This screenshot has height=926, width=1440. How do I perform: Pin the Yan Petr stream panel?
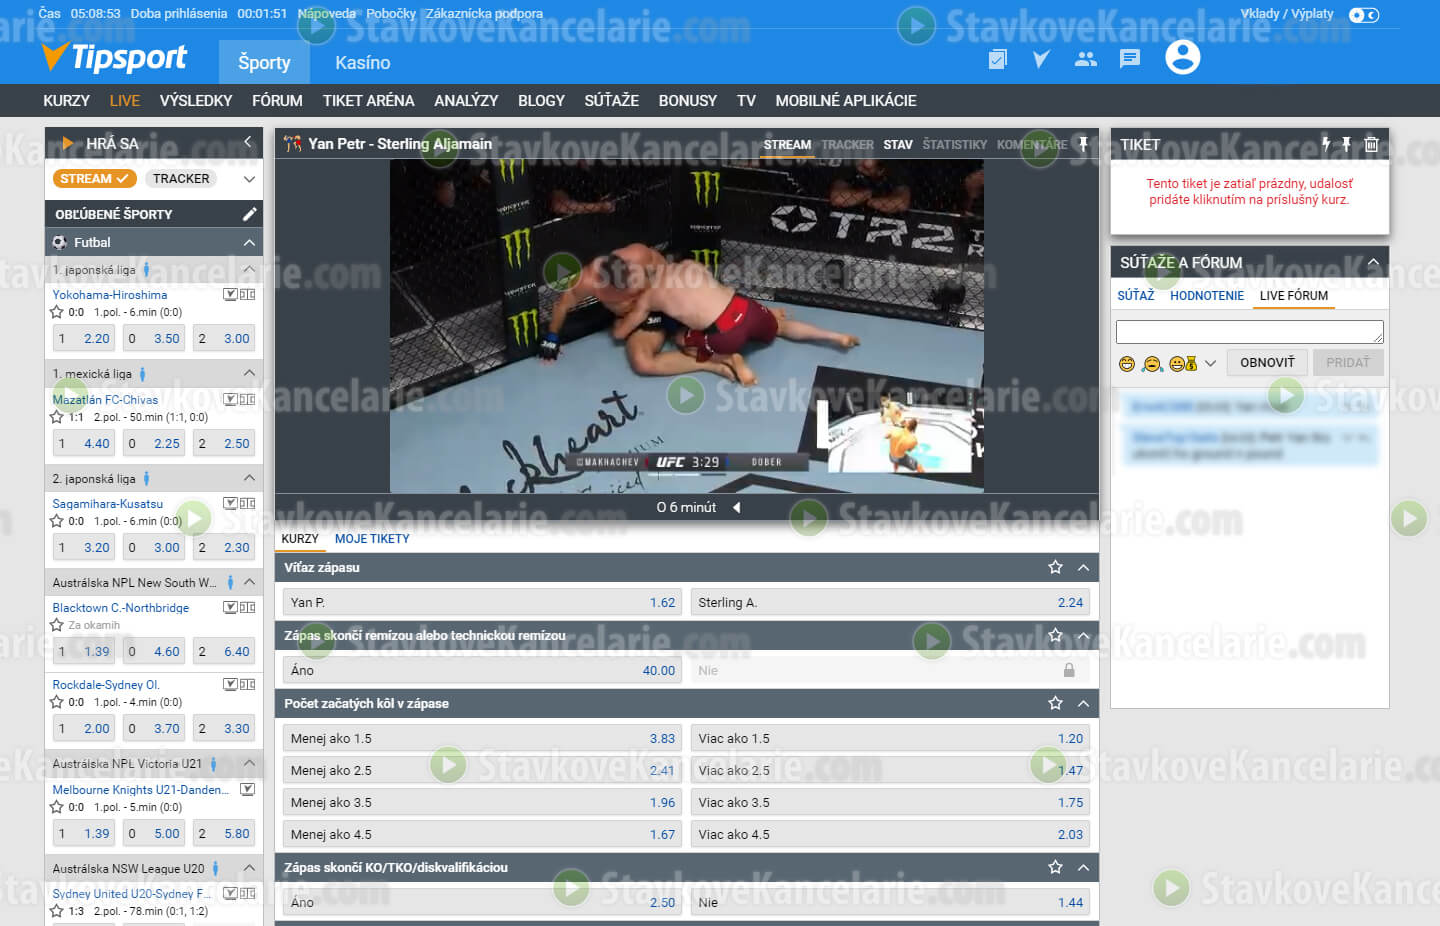coord(1083,144)
